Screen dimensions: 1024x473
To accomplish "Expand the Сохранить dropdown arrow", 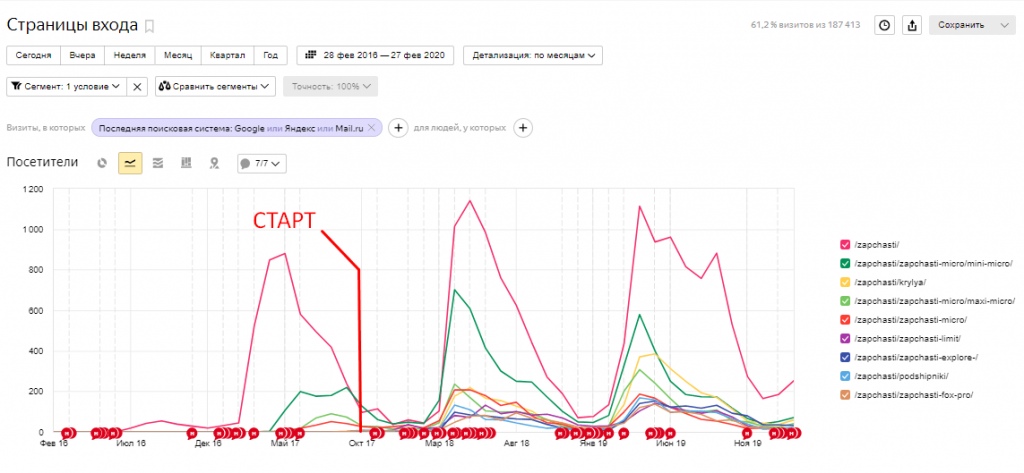I will 1004,25.
